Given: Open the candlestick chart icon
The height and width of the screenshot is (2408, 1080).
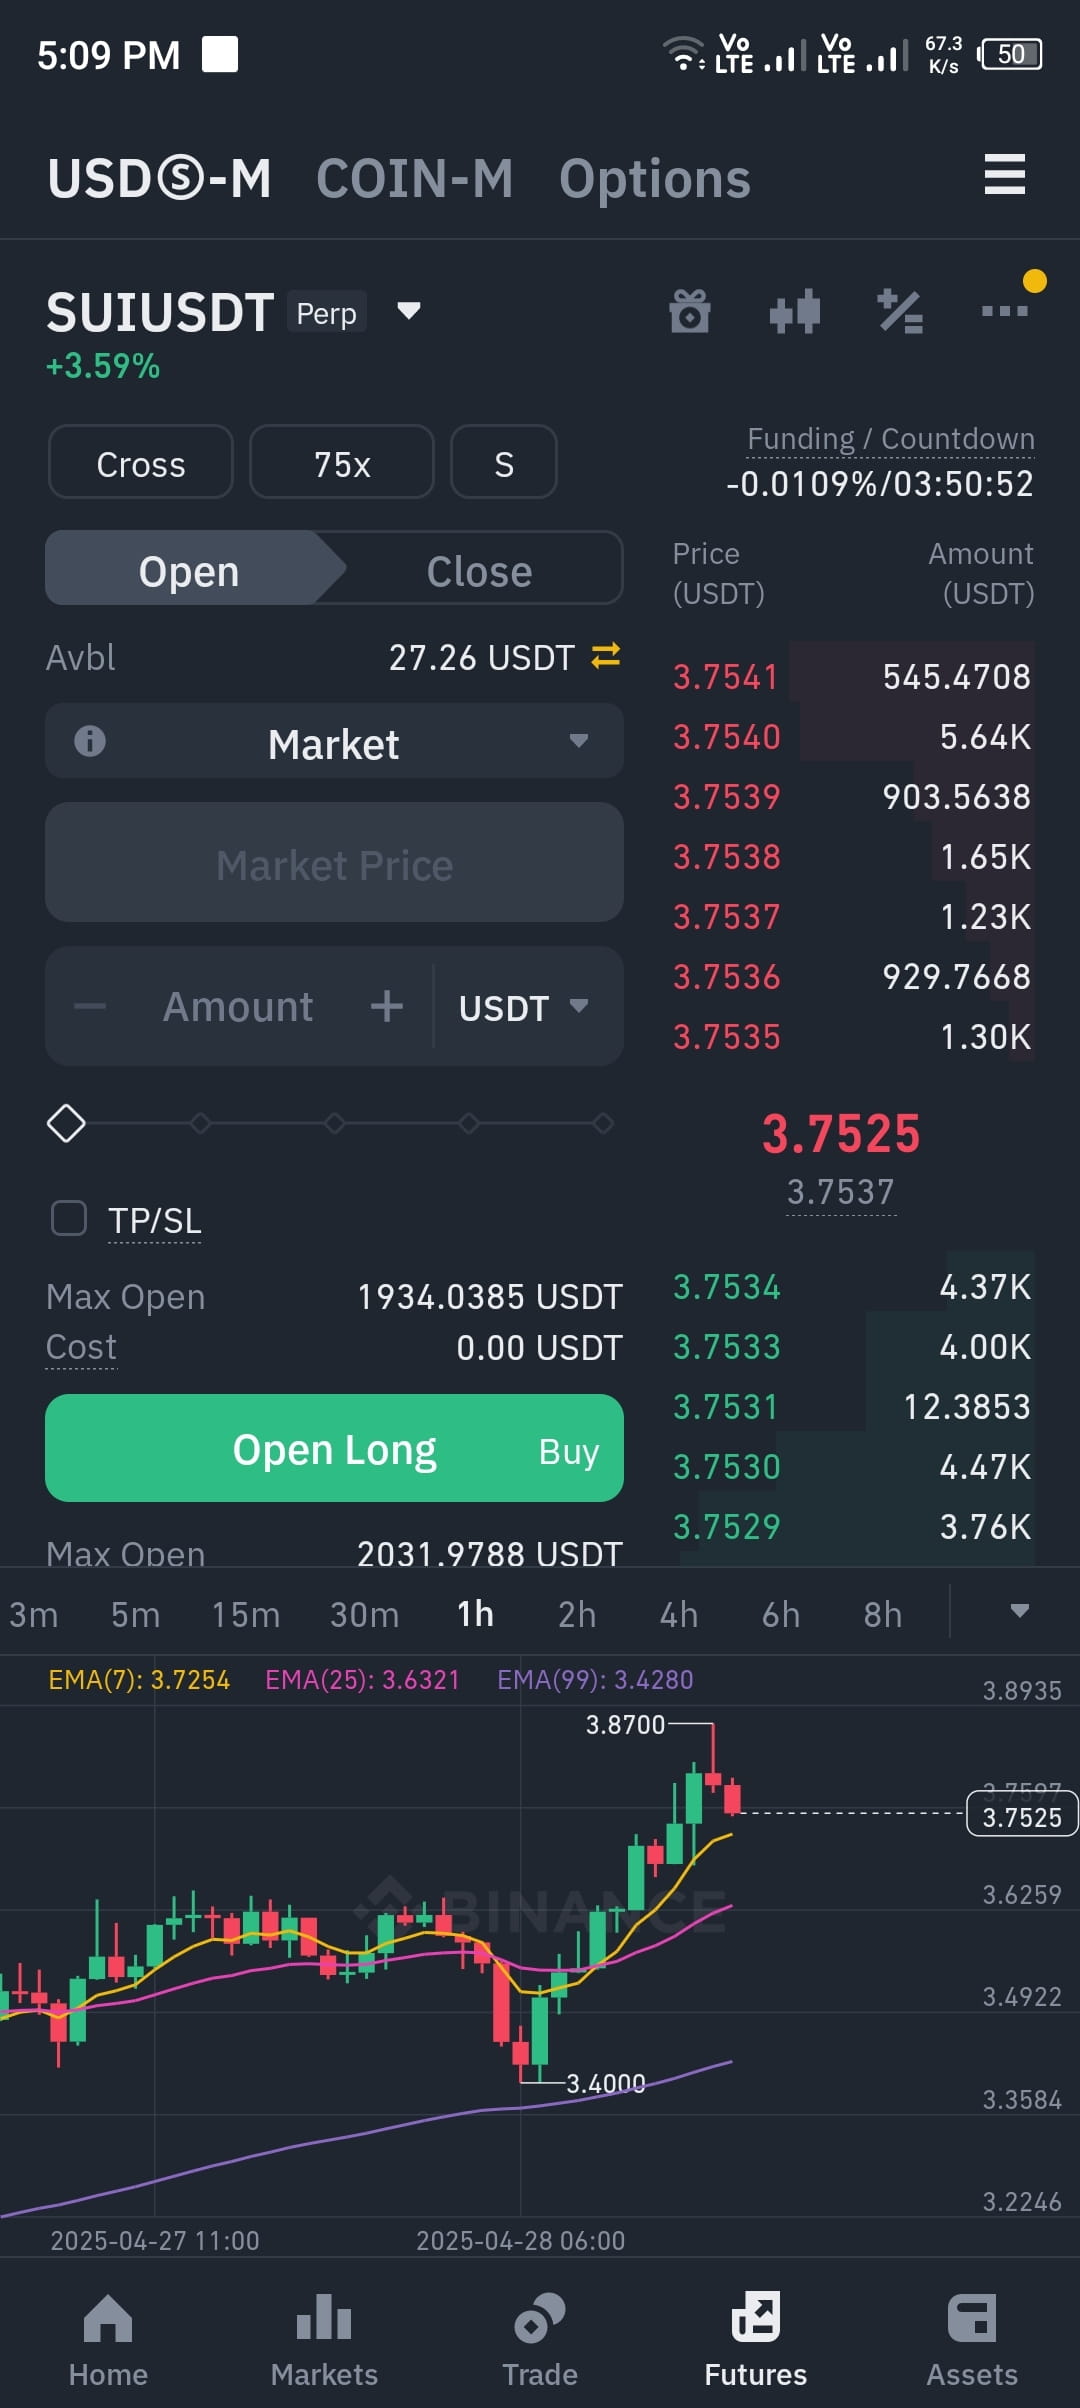Looking at the screenshot, I should click(795, 311).
